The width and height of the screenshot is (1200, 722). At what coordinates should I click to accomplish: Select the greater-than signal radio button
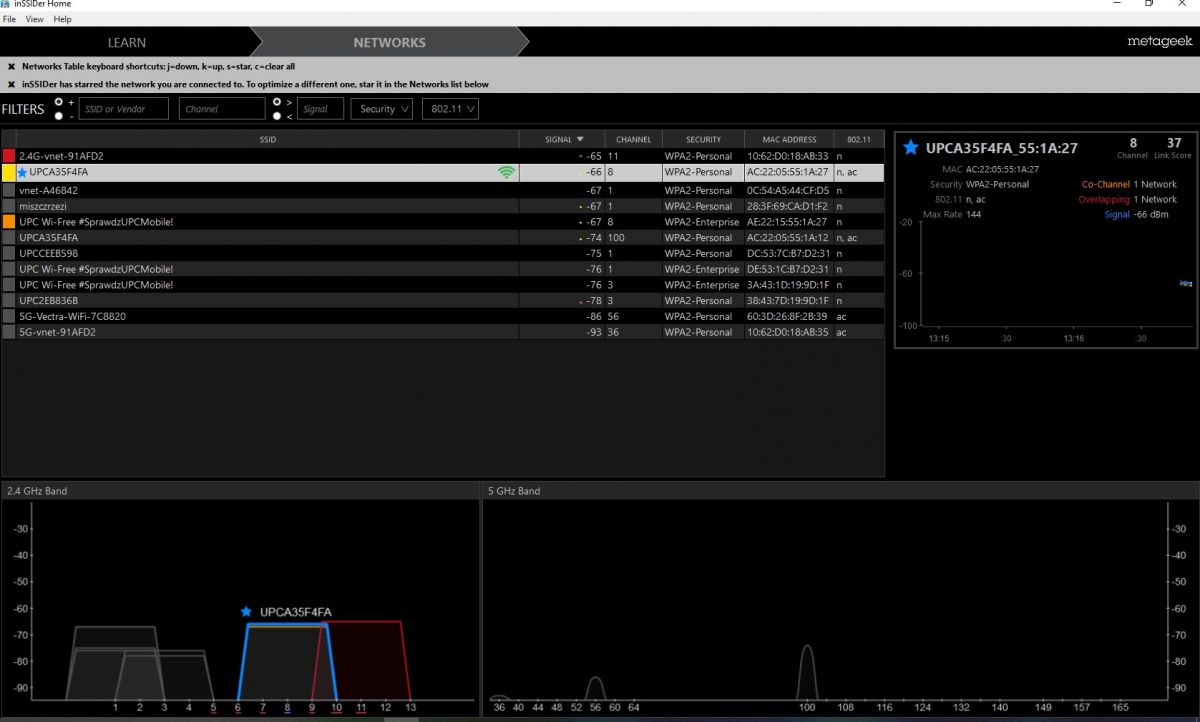tap(277, 102)
